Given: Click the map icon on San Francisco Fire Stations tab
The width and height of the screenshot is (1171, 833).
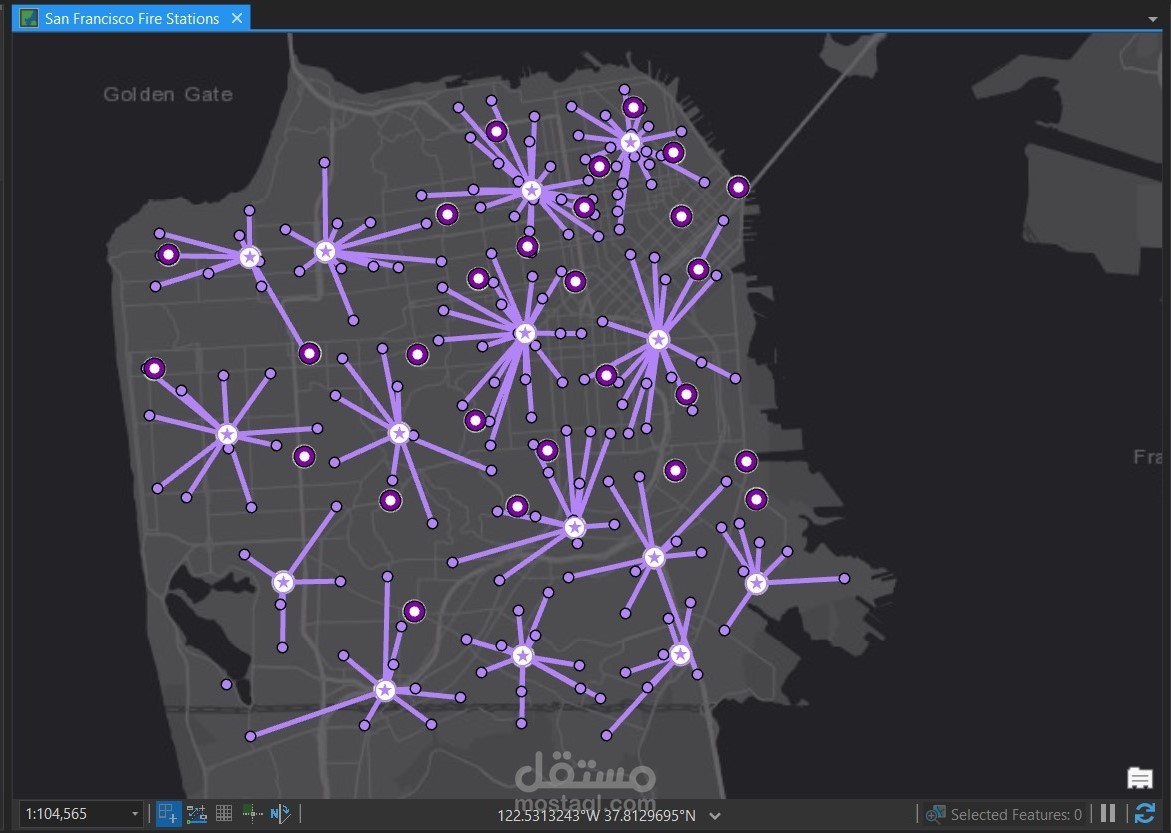Looking at the screenshot, I should click(x=29, y=18).
